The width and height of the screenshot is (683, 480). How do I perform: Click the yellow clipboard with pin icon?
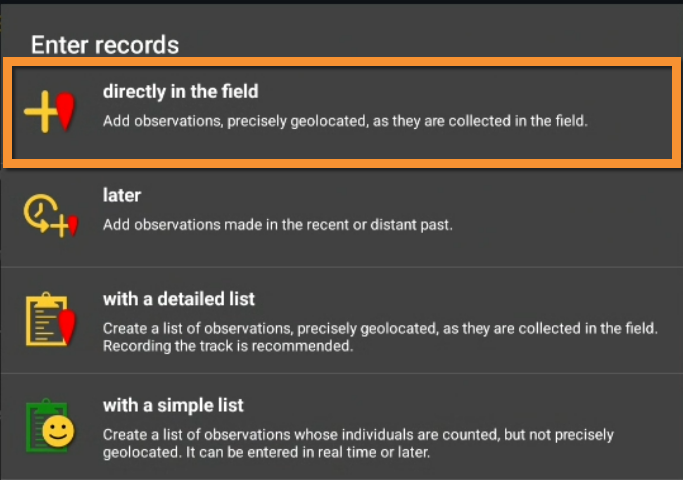pyautogui.click(x=50, y=319)
